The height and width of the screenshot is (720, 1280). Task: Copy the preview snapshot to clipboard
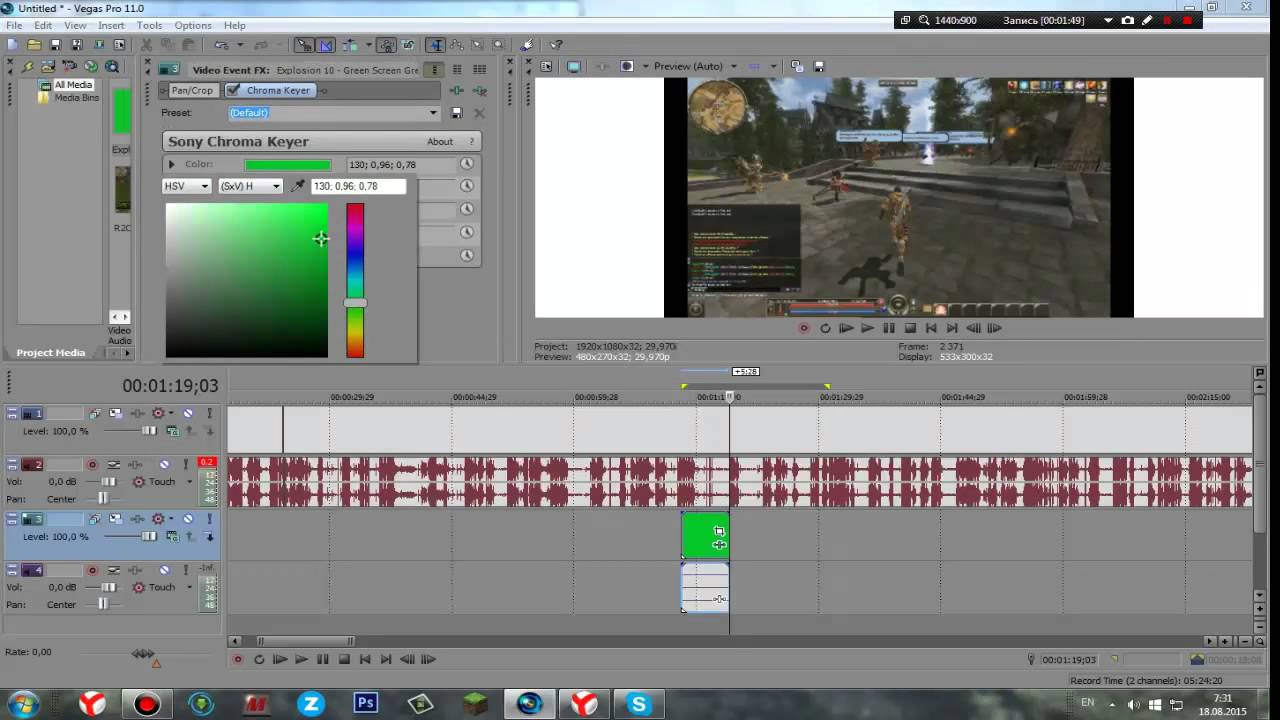797,67
